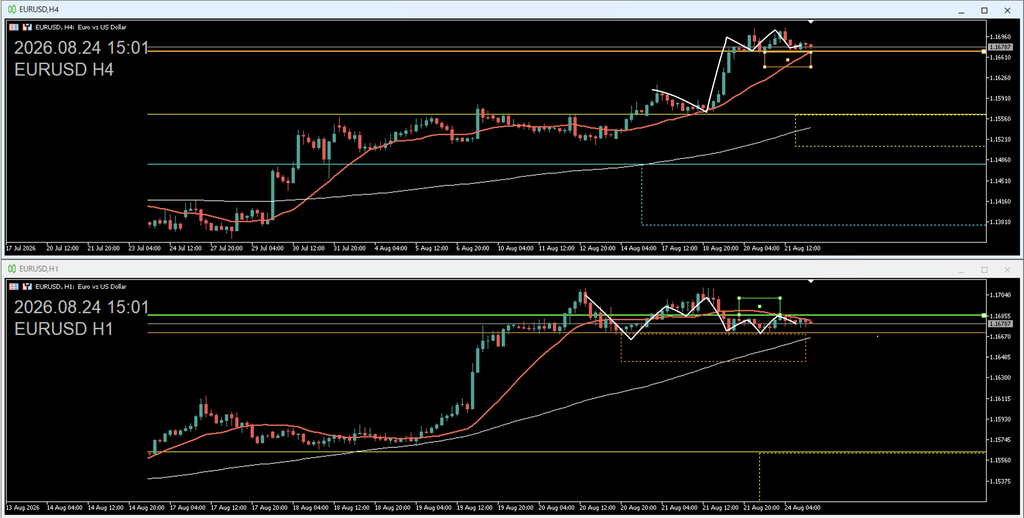Click 'EURUSD, H1: Euro vs US Dollar' chart title
The width and height of the screenshot is (1024, 518).
[80, 287]
